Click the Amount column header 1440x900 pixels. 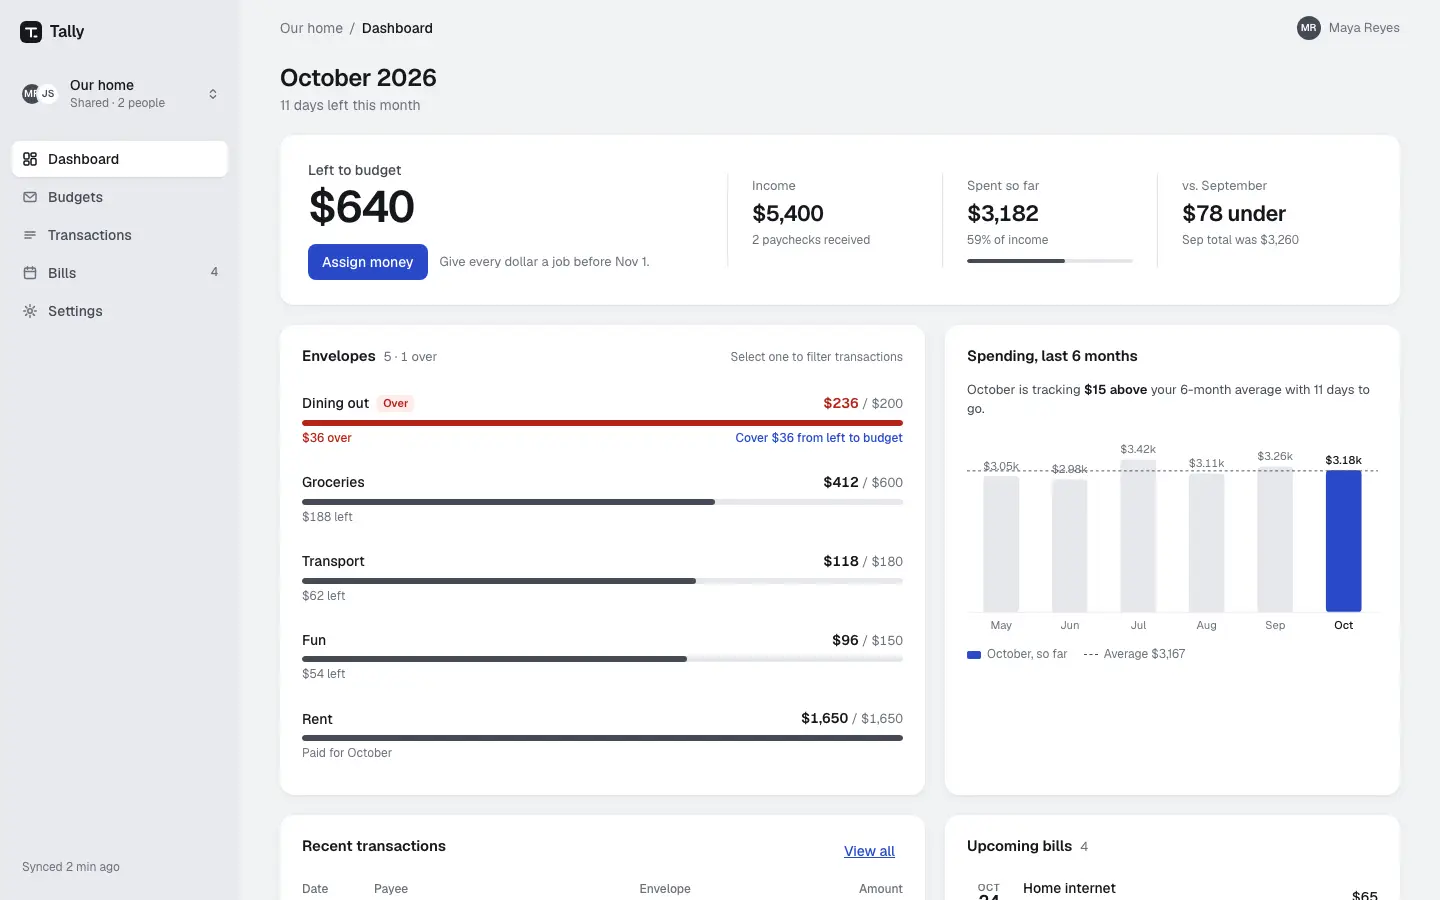pyautogui.click(x=881, y=889)
